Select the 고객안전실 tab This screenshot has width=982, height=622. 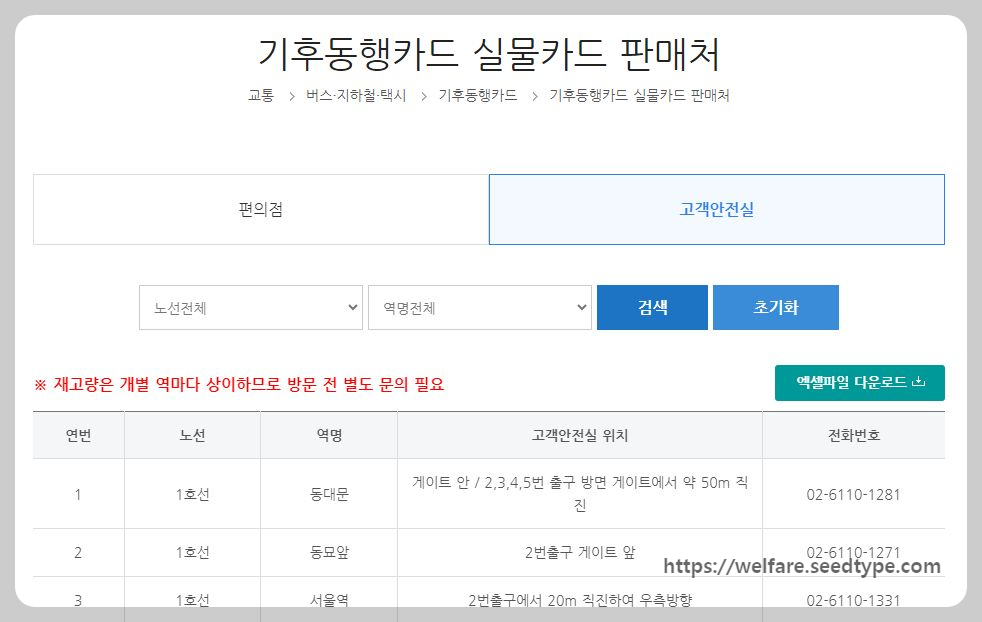[x=716, y=208]
